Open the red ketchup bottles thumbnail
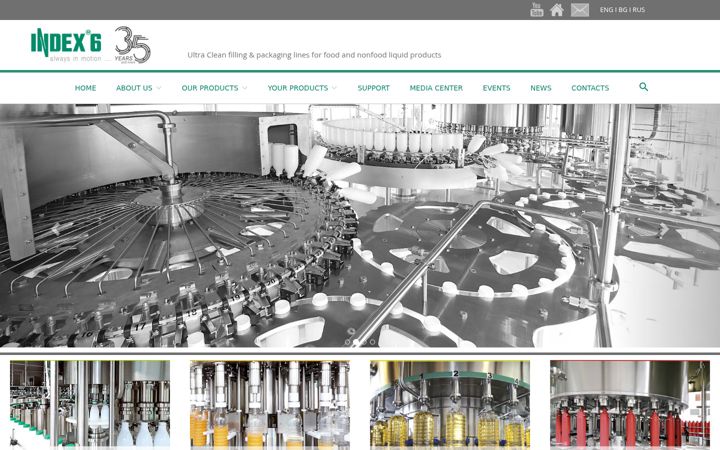 [x=630, y=404]
